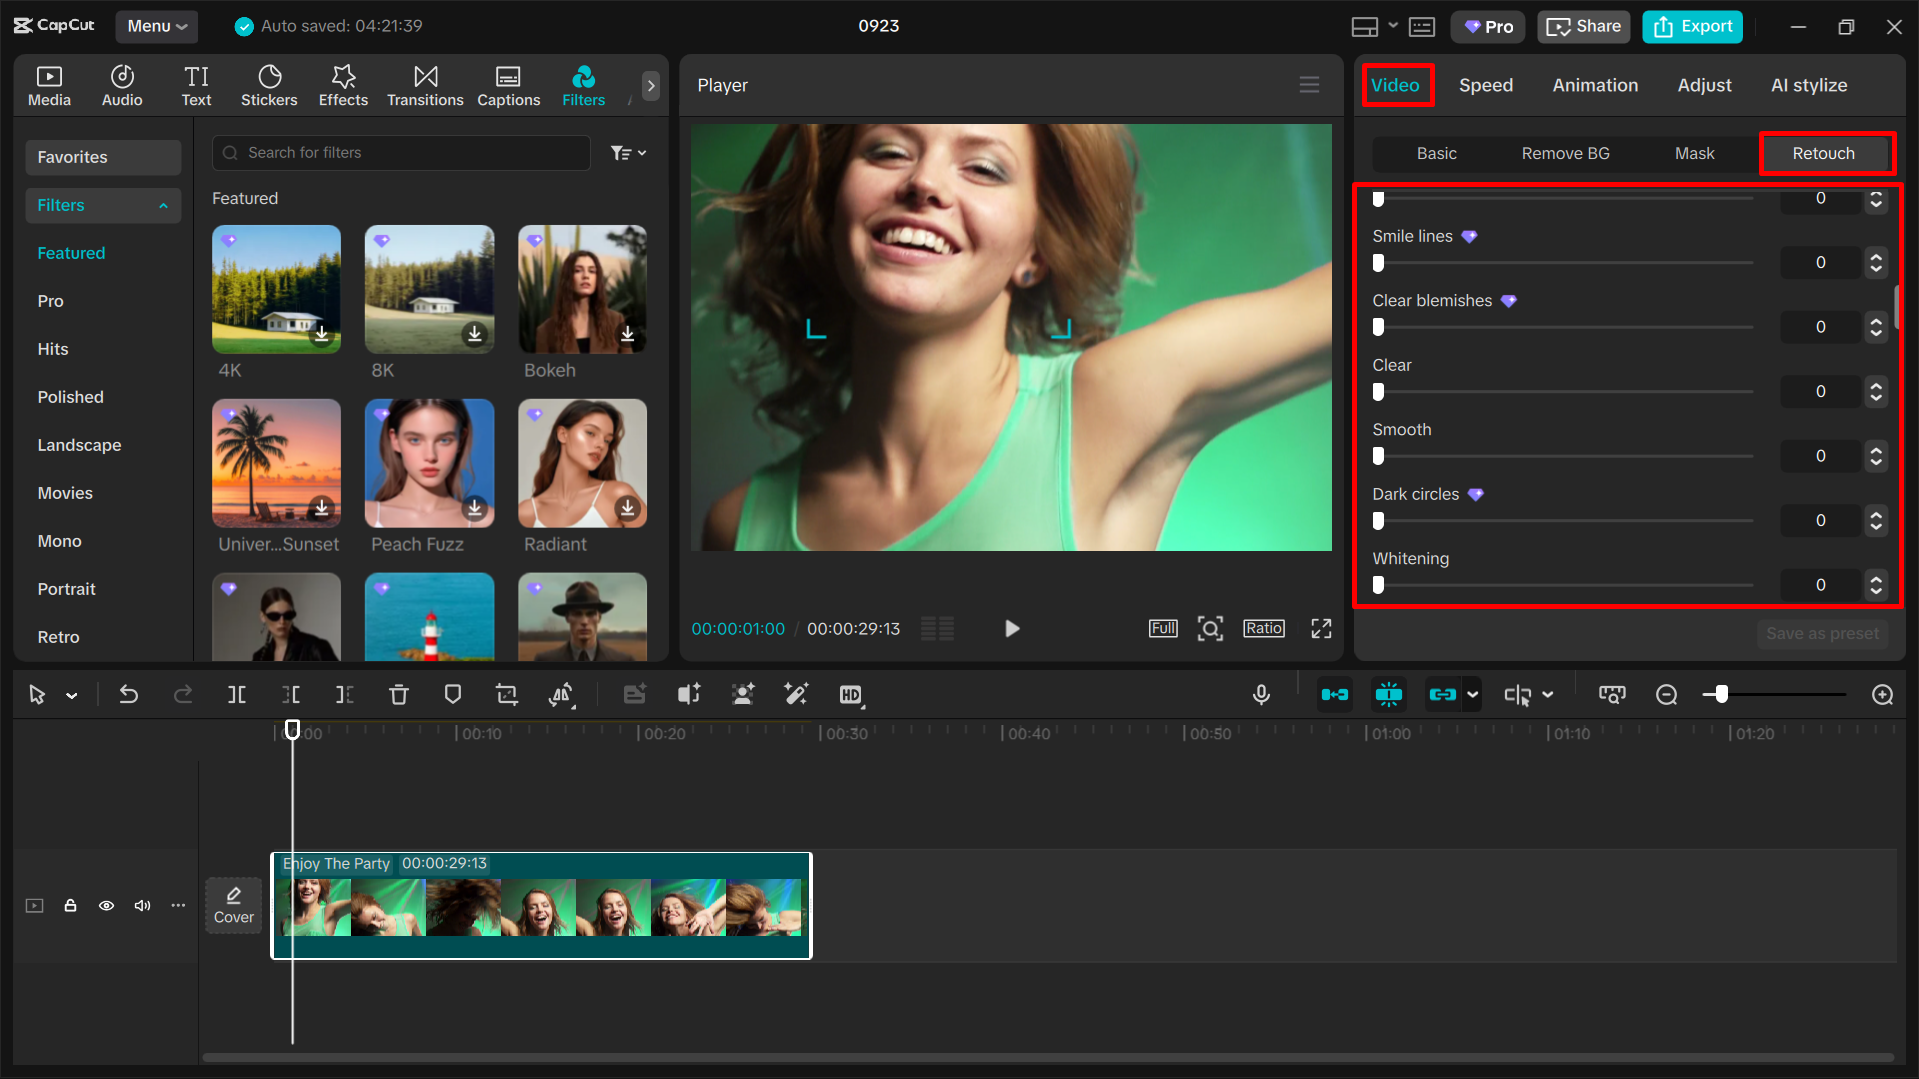
Task: Select the Split tool
Action: [x=237, y=694]
